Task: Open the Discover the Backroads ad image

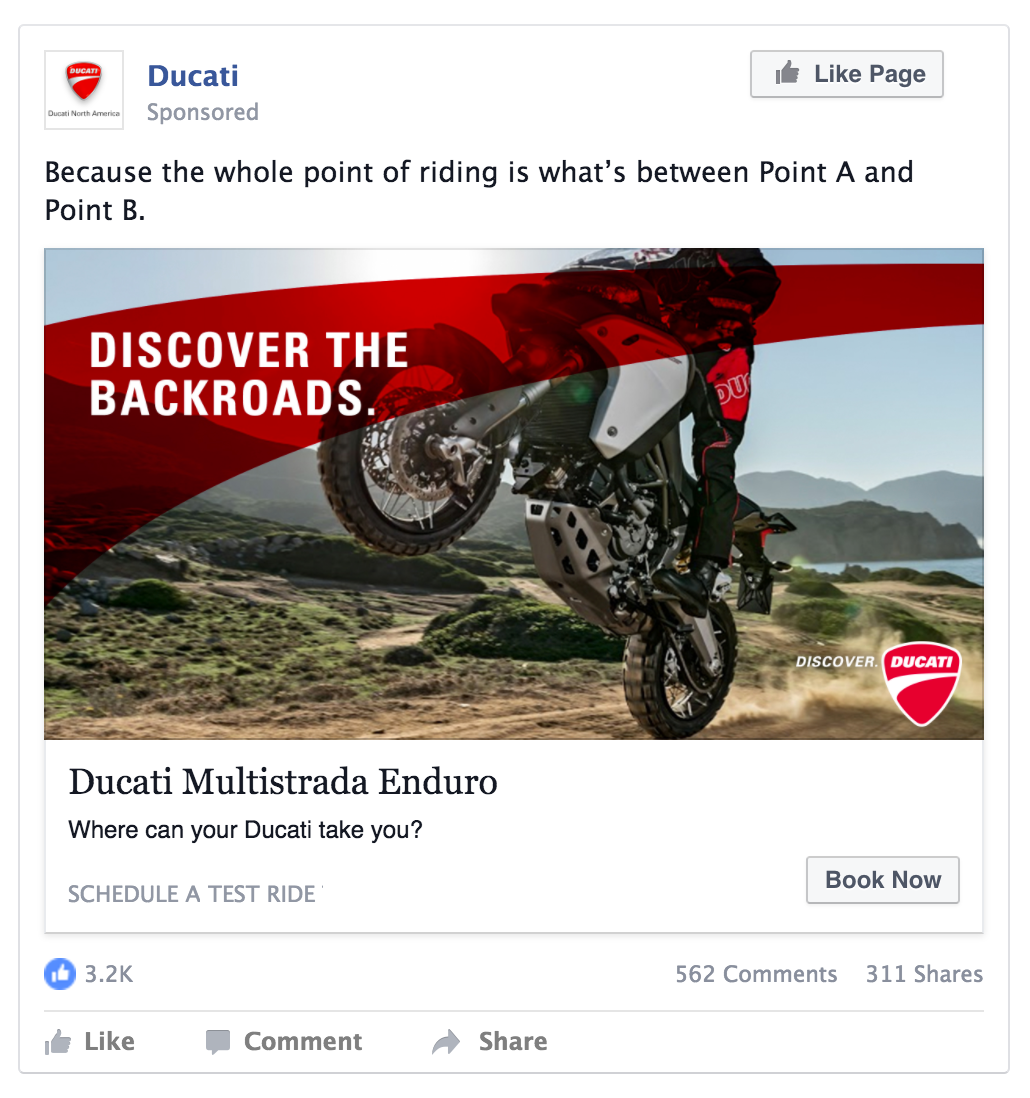Action: [x=514, y=494]
